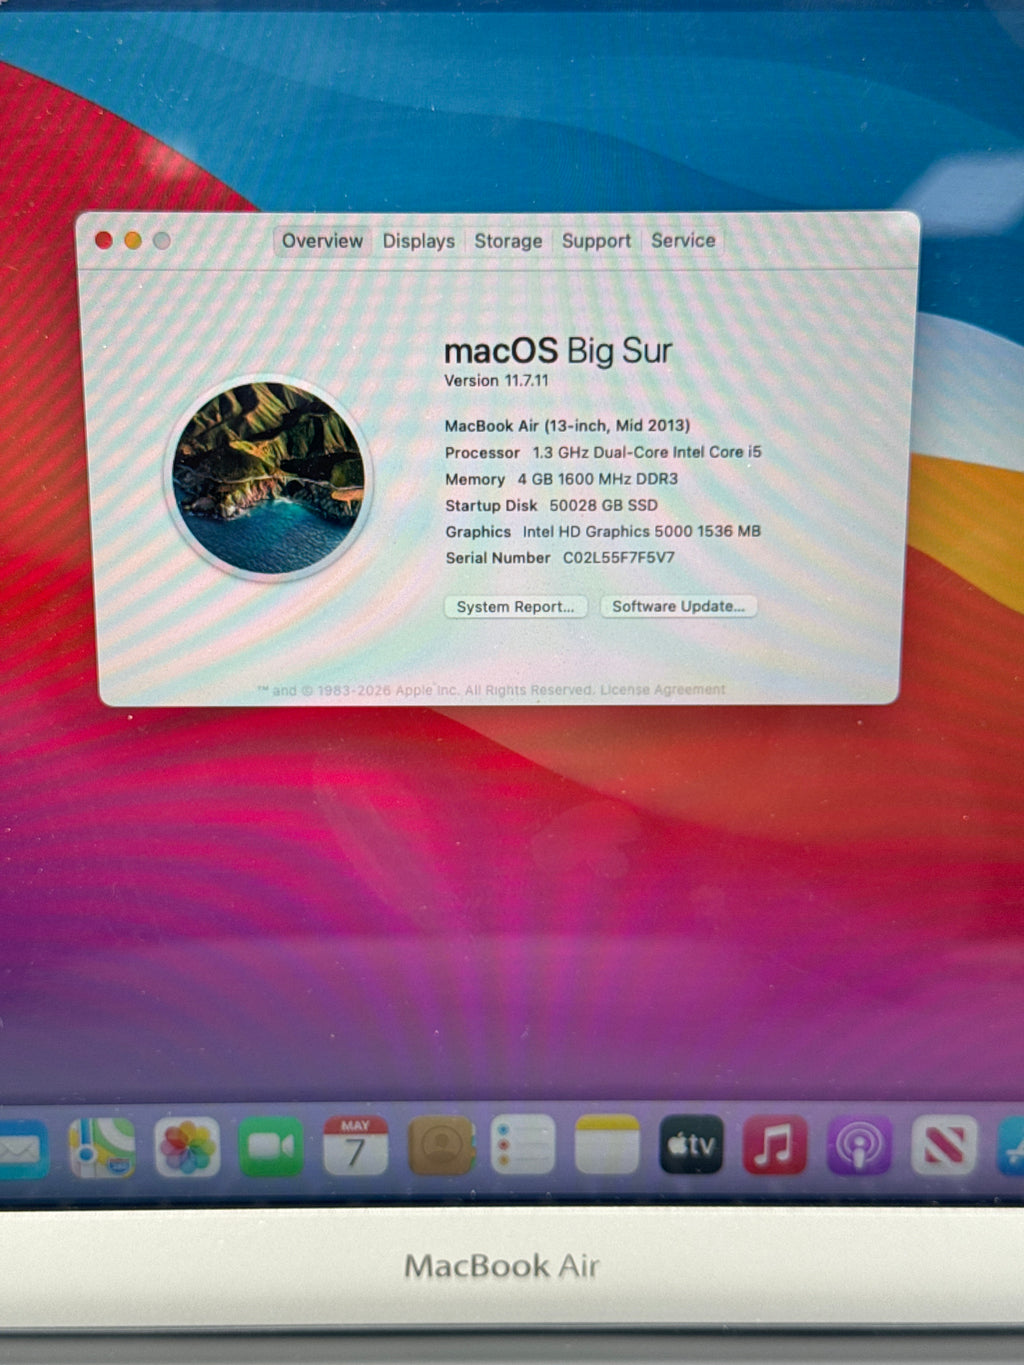
Task: Open Software Update
Action: click(678, 606)
